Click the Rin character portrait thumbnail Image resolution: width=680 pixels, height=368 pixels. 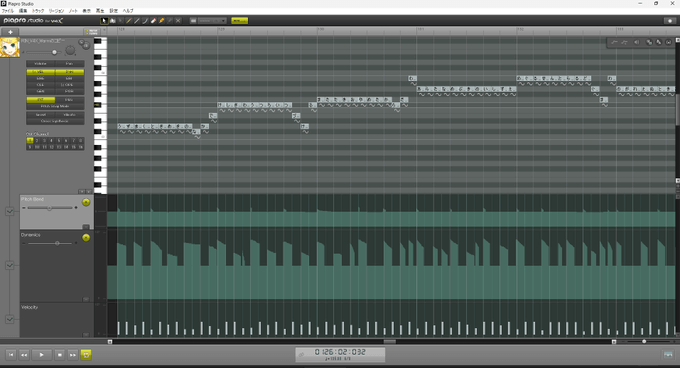[10, 48]
